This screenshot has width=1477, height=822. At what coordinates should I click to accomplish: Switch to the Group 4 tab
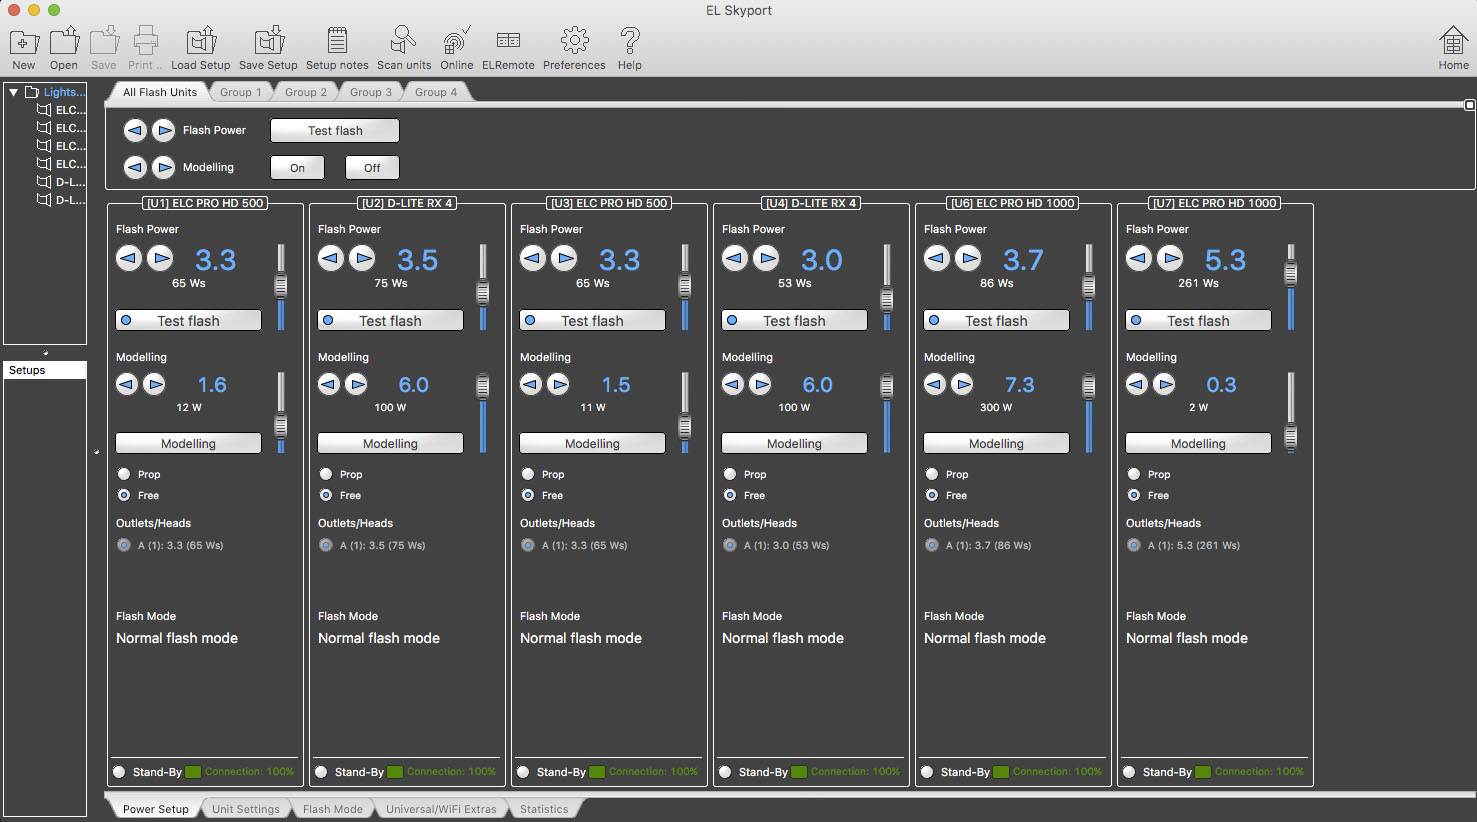436,92
